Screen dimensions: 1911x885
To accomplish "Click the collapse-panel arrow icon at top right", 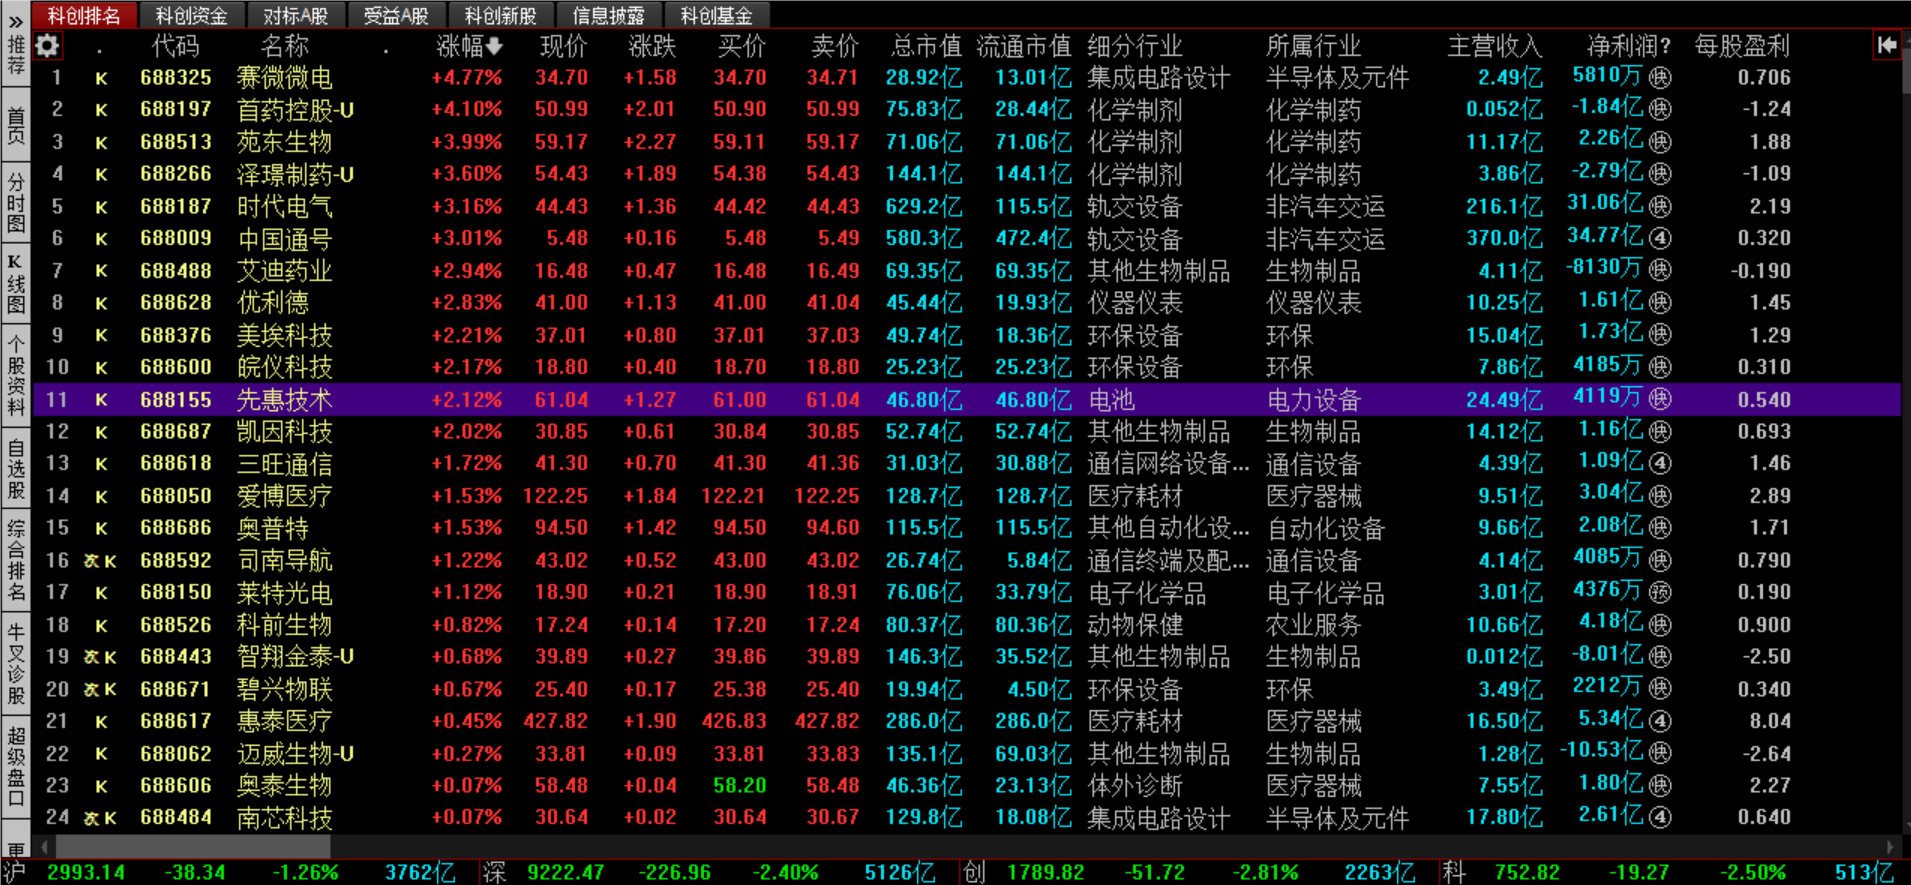I will (1887, 45).
